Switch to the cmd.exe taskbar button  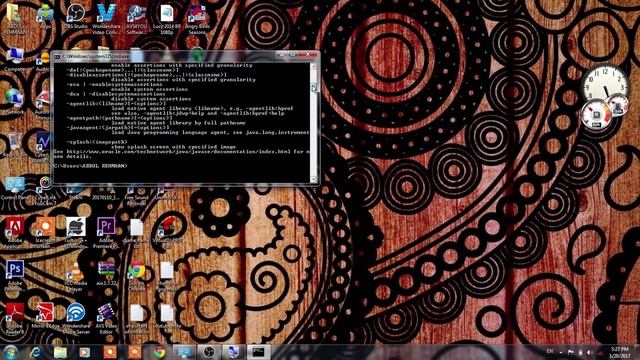tap(258, 352)
